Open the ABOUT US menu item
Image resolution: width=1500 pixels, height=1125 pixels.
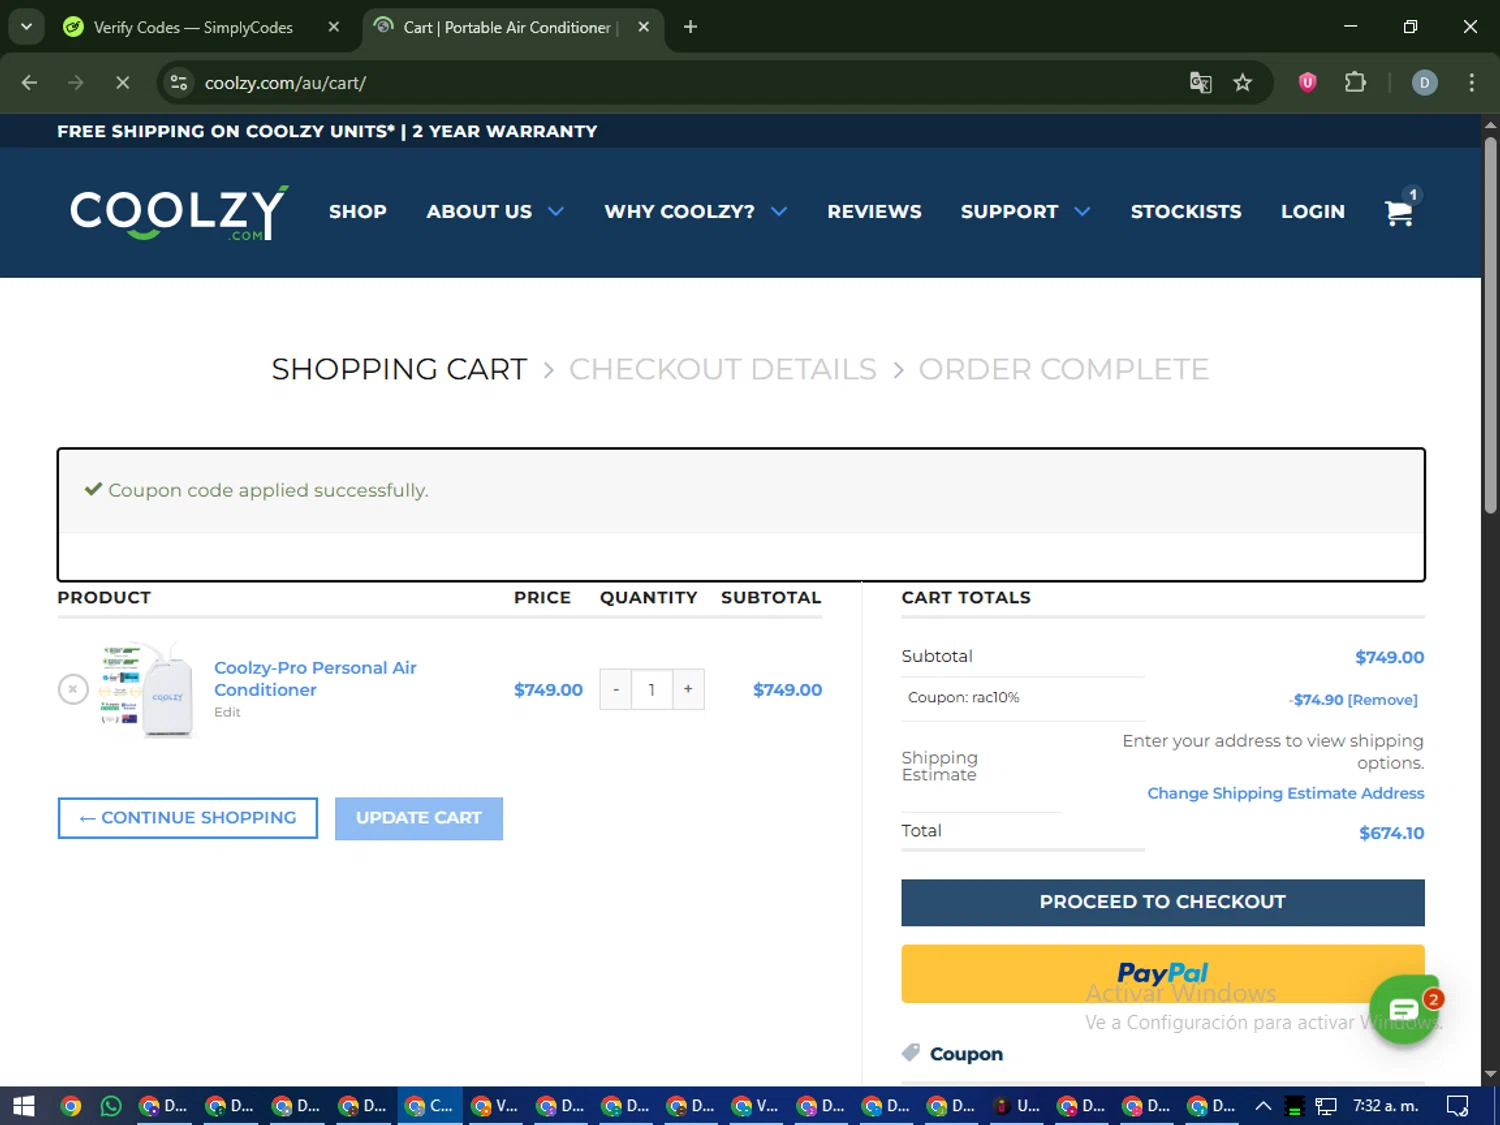pyautogui.click(x=479, y=212)
